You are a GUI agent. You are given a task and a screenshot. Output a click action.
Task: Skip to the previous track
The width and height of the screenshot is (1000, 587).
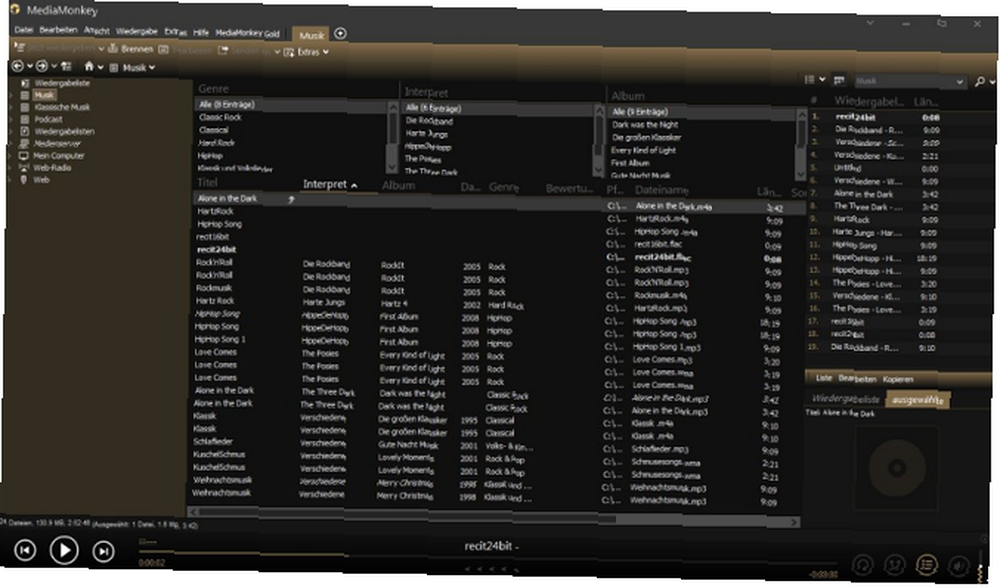click(x=26, y=550)
